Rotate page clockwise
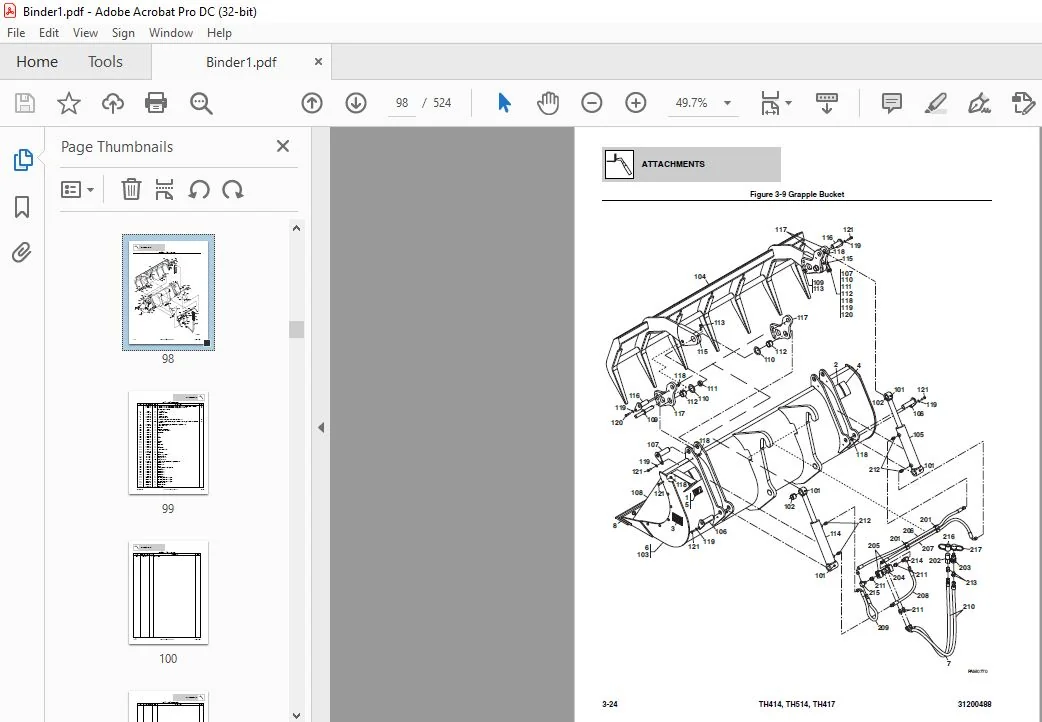Screen dimensions: 1042x722 coord(233,189)
